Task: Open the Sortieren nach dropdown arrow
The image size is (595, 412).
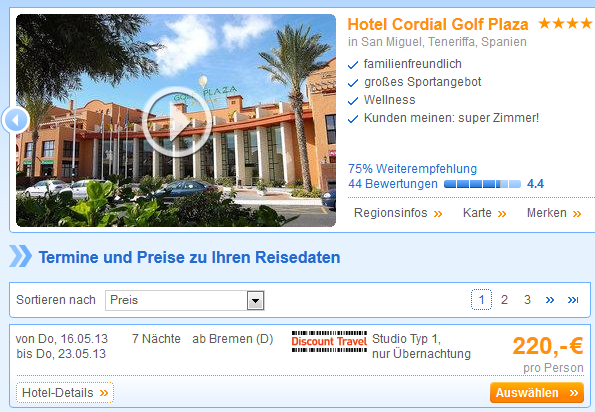Action: coord(255,300)
